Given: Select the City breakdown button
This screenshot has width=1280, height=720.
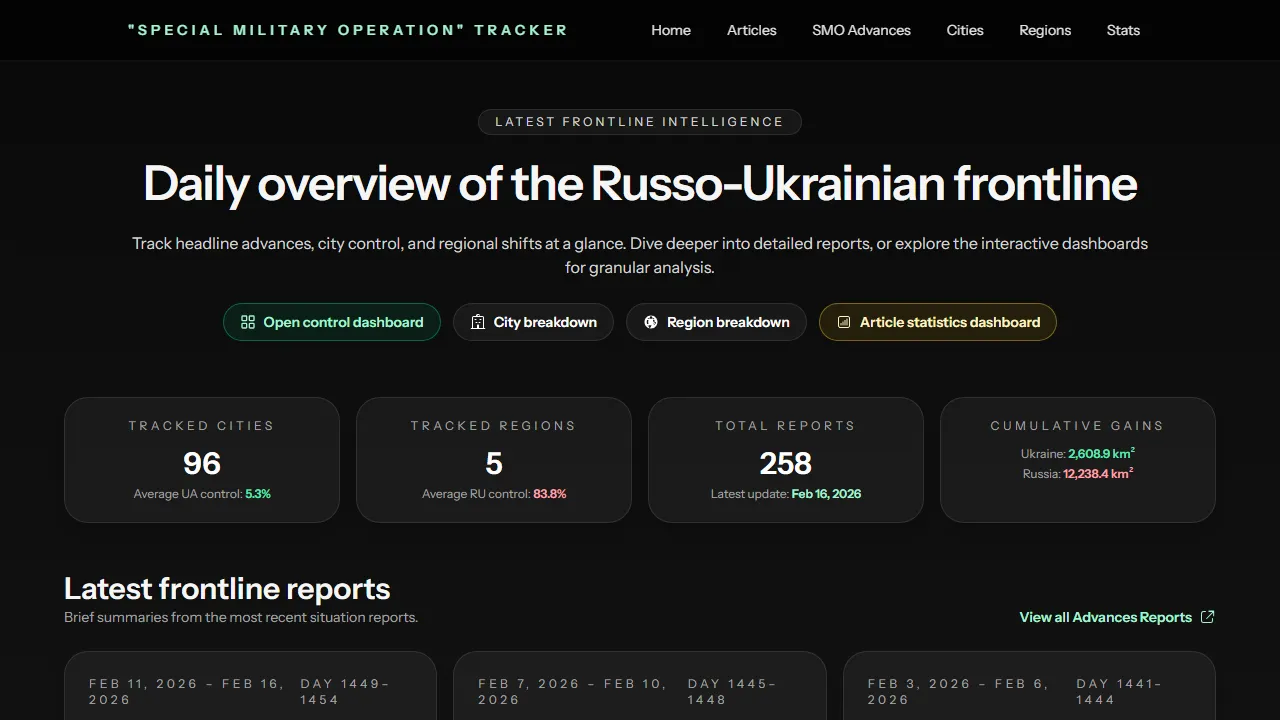Looking at the screenshot, I should tap(533, 322).
